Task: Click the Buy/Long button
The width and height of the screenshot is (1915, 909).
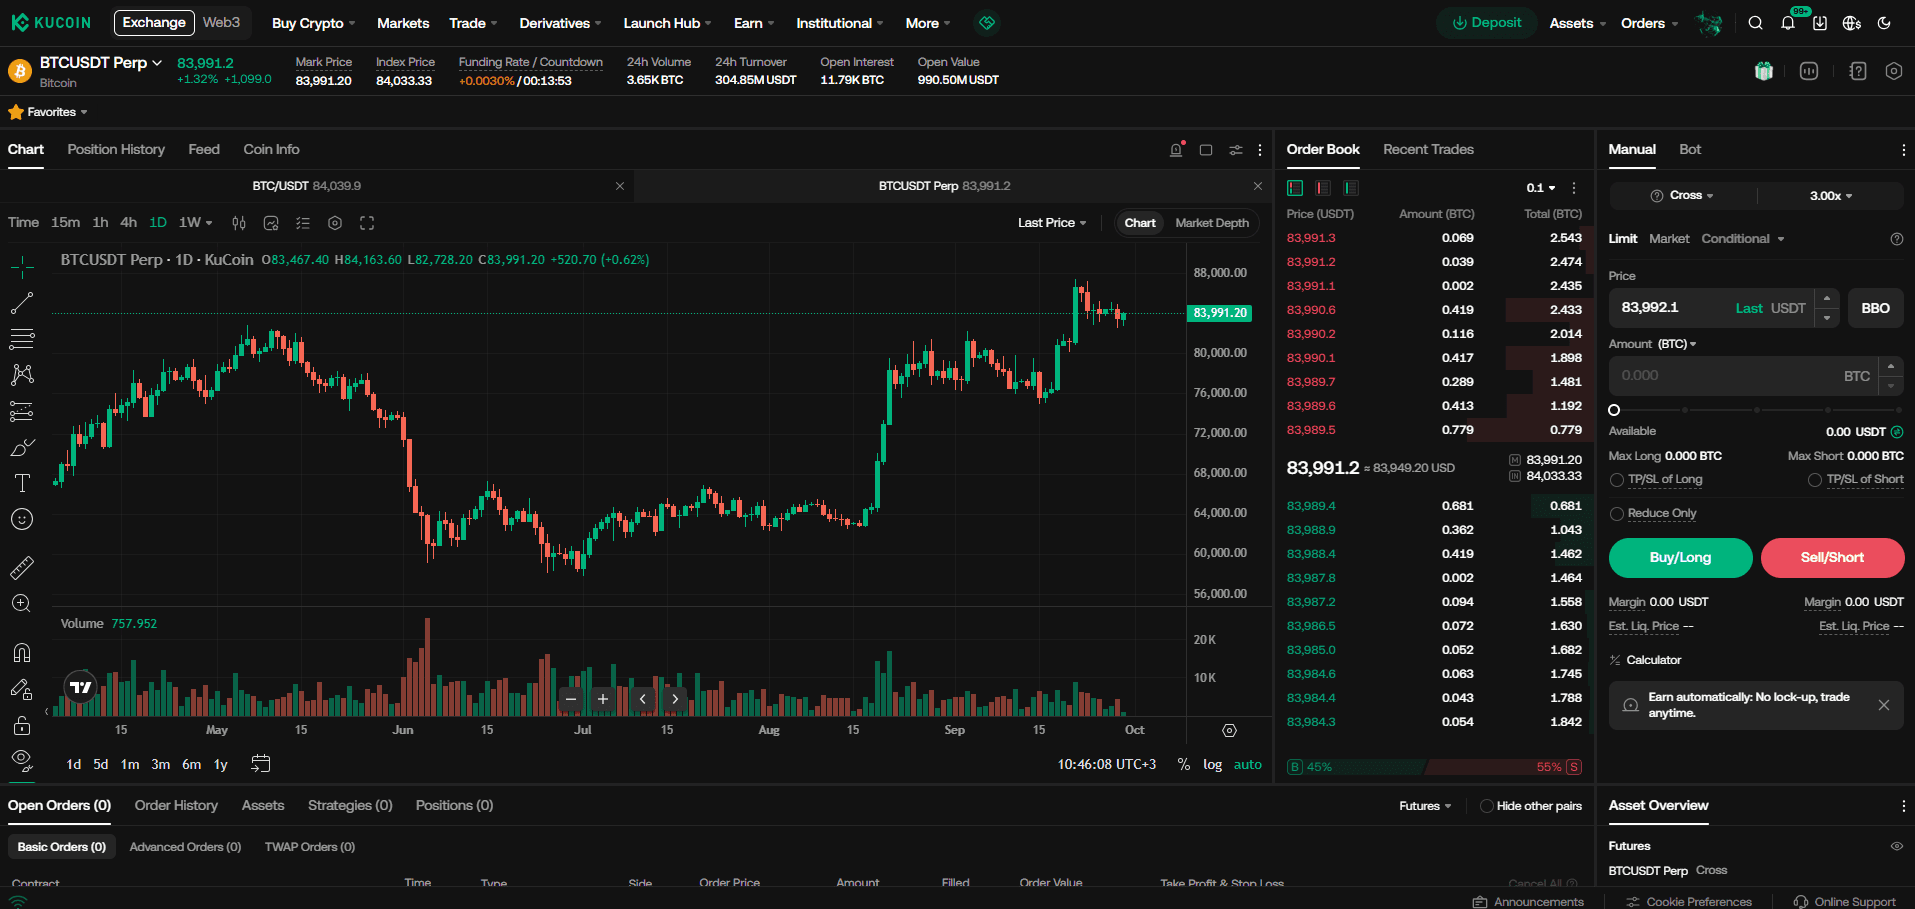Action: 1680,558
